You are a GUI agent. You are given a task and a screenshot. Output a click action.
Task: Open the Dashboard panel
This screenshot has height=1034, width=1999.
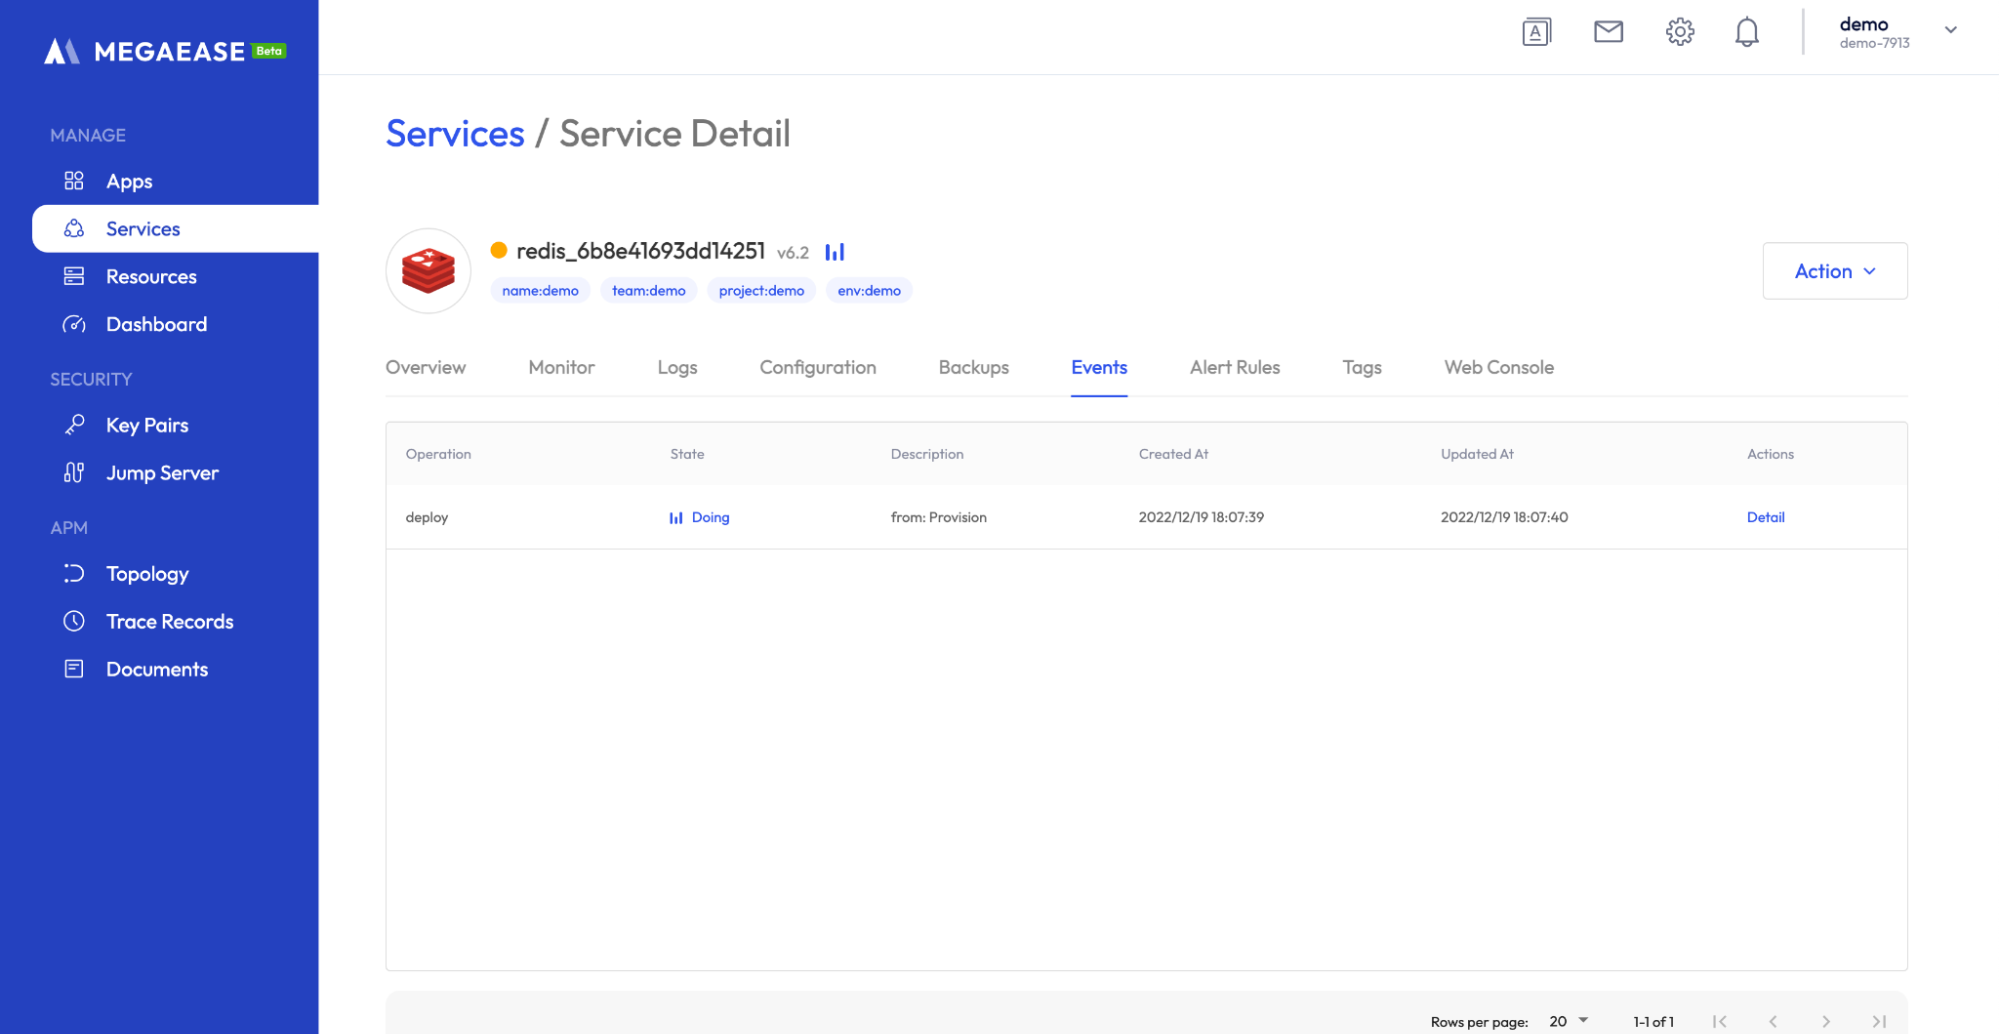(x=156, y=323)
